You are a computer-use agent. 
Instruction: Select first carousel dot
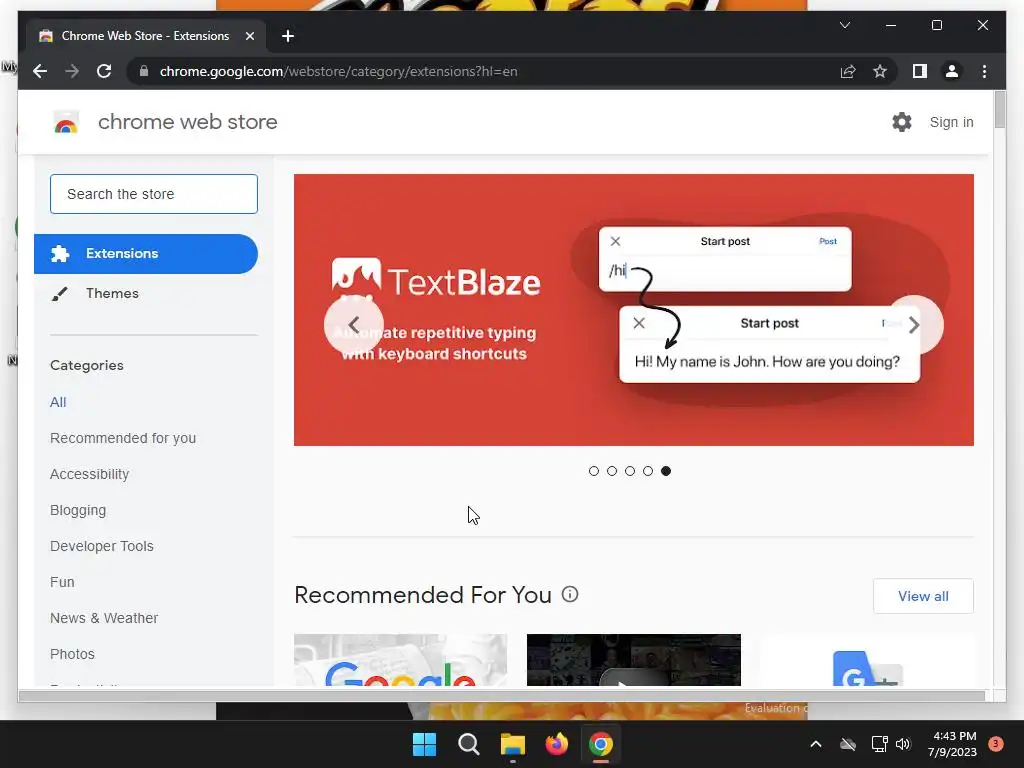click(594, 471)
